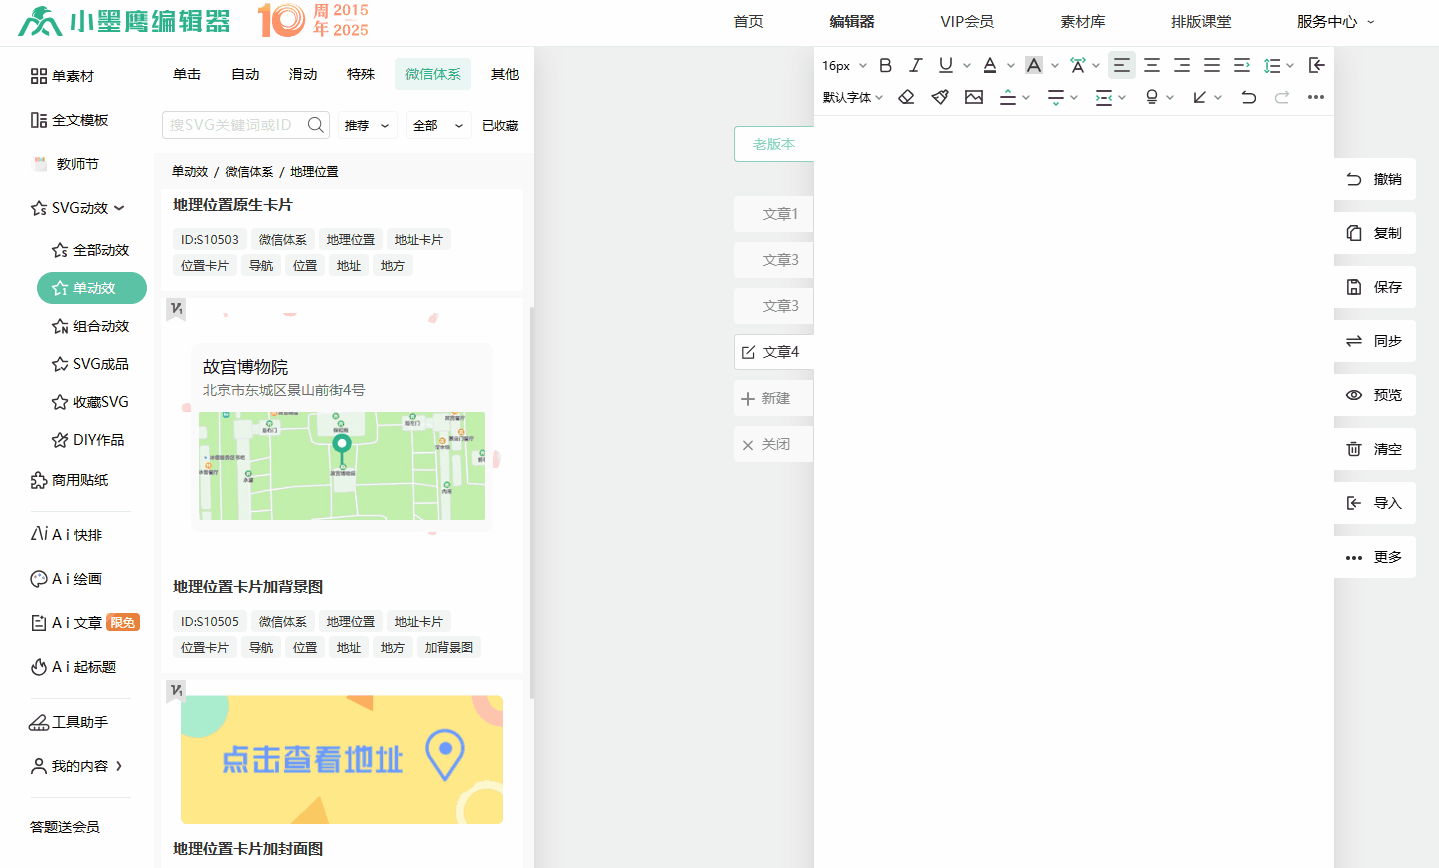
Task: Open the 推荐 sorting dropdown
Action: point(366,125)
